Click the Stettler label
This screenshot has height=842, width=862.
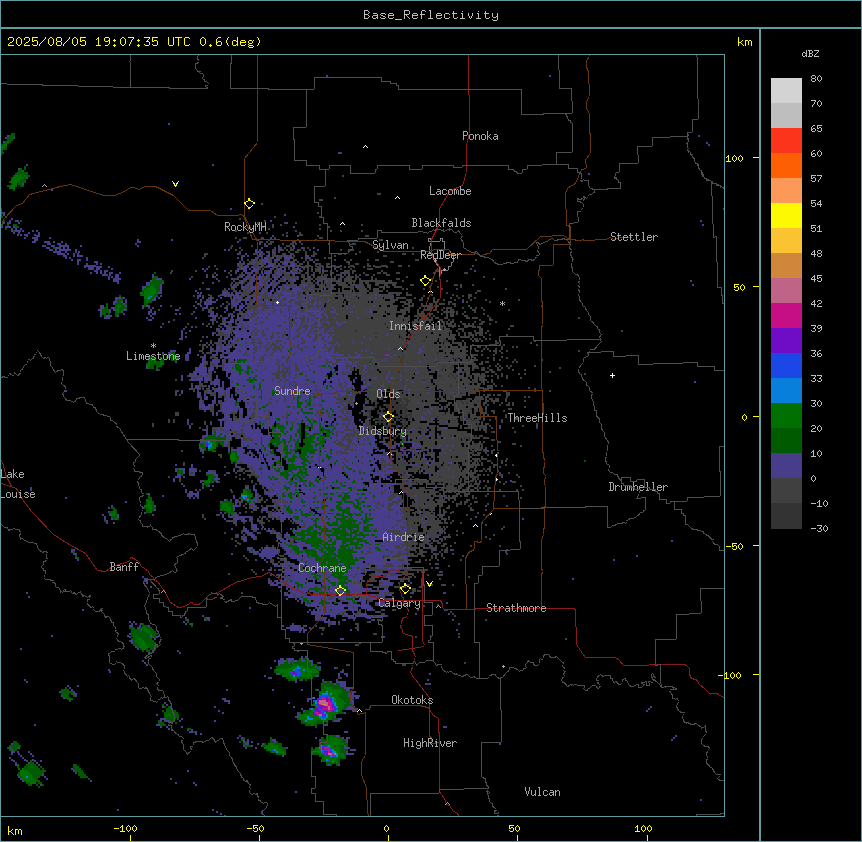[634, 237]
